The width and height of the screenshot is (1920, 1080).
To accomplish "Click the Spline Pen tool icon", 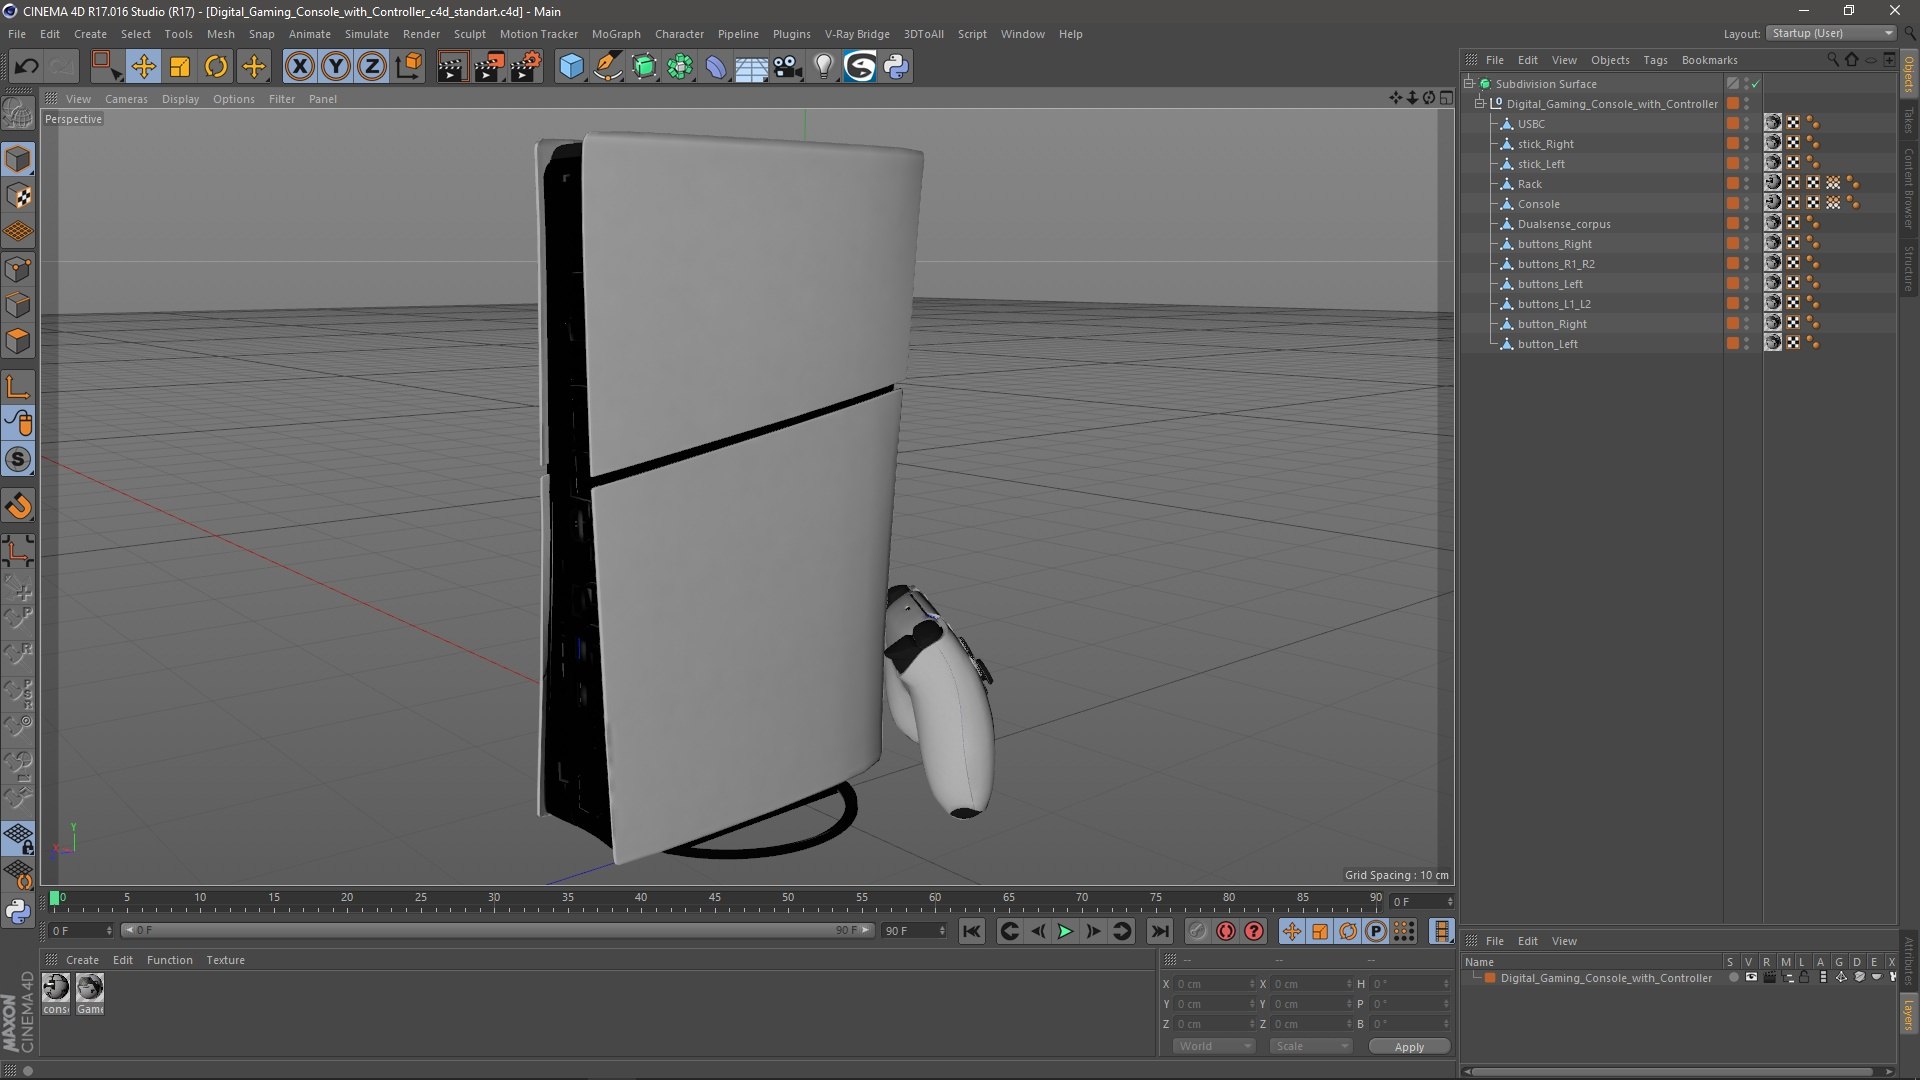I will [x=607, y=67].
